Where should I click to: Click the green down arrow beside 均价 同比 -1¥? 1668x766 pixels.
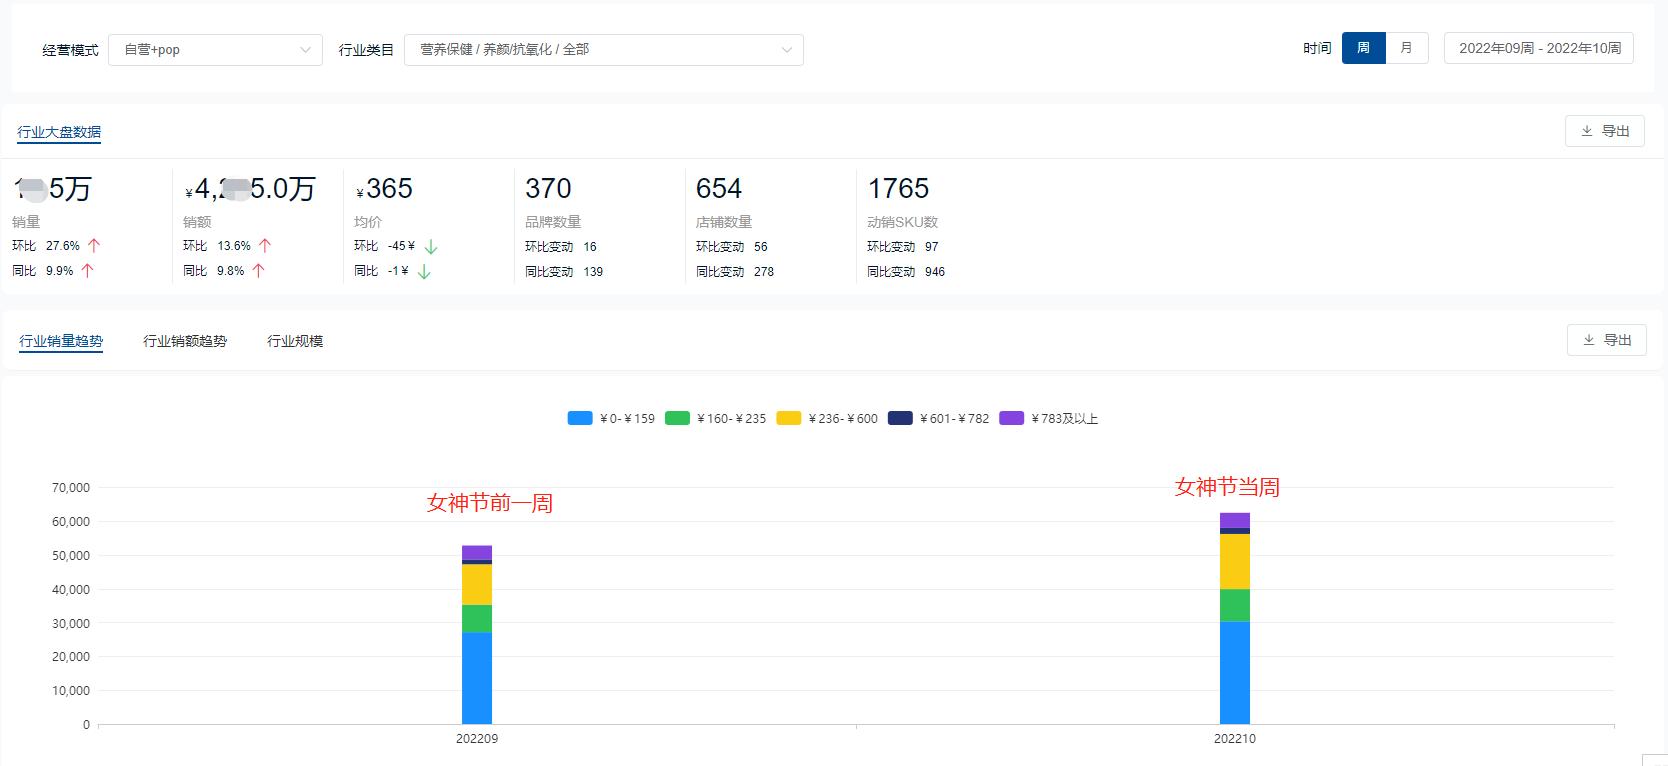(424, 271)
